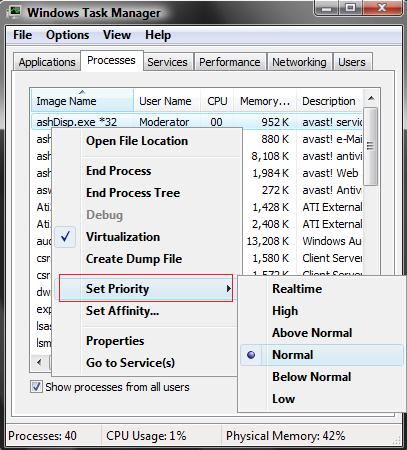Toggle the Virtualization checkmark item
Screen dimensions: 407x450
(123, 237)
